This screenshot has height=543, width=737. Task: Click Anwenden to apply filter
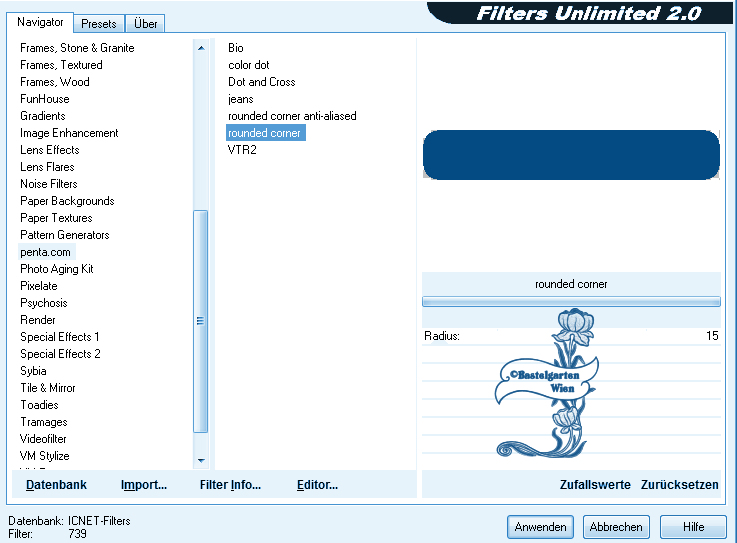click(540, 527)
